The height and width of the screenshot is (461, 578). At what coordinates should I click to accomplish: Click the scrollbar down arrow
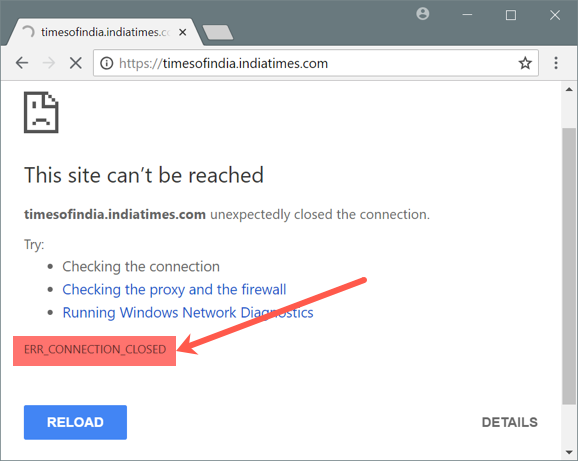point(569,452)
